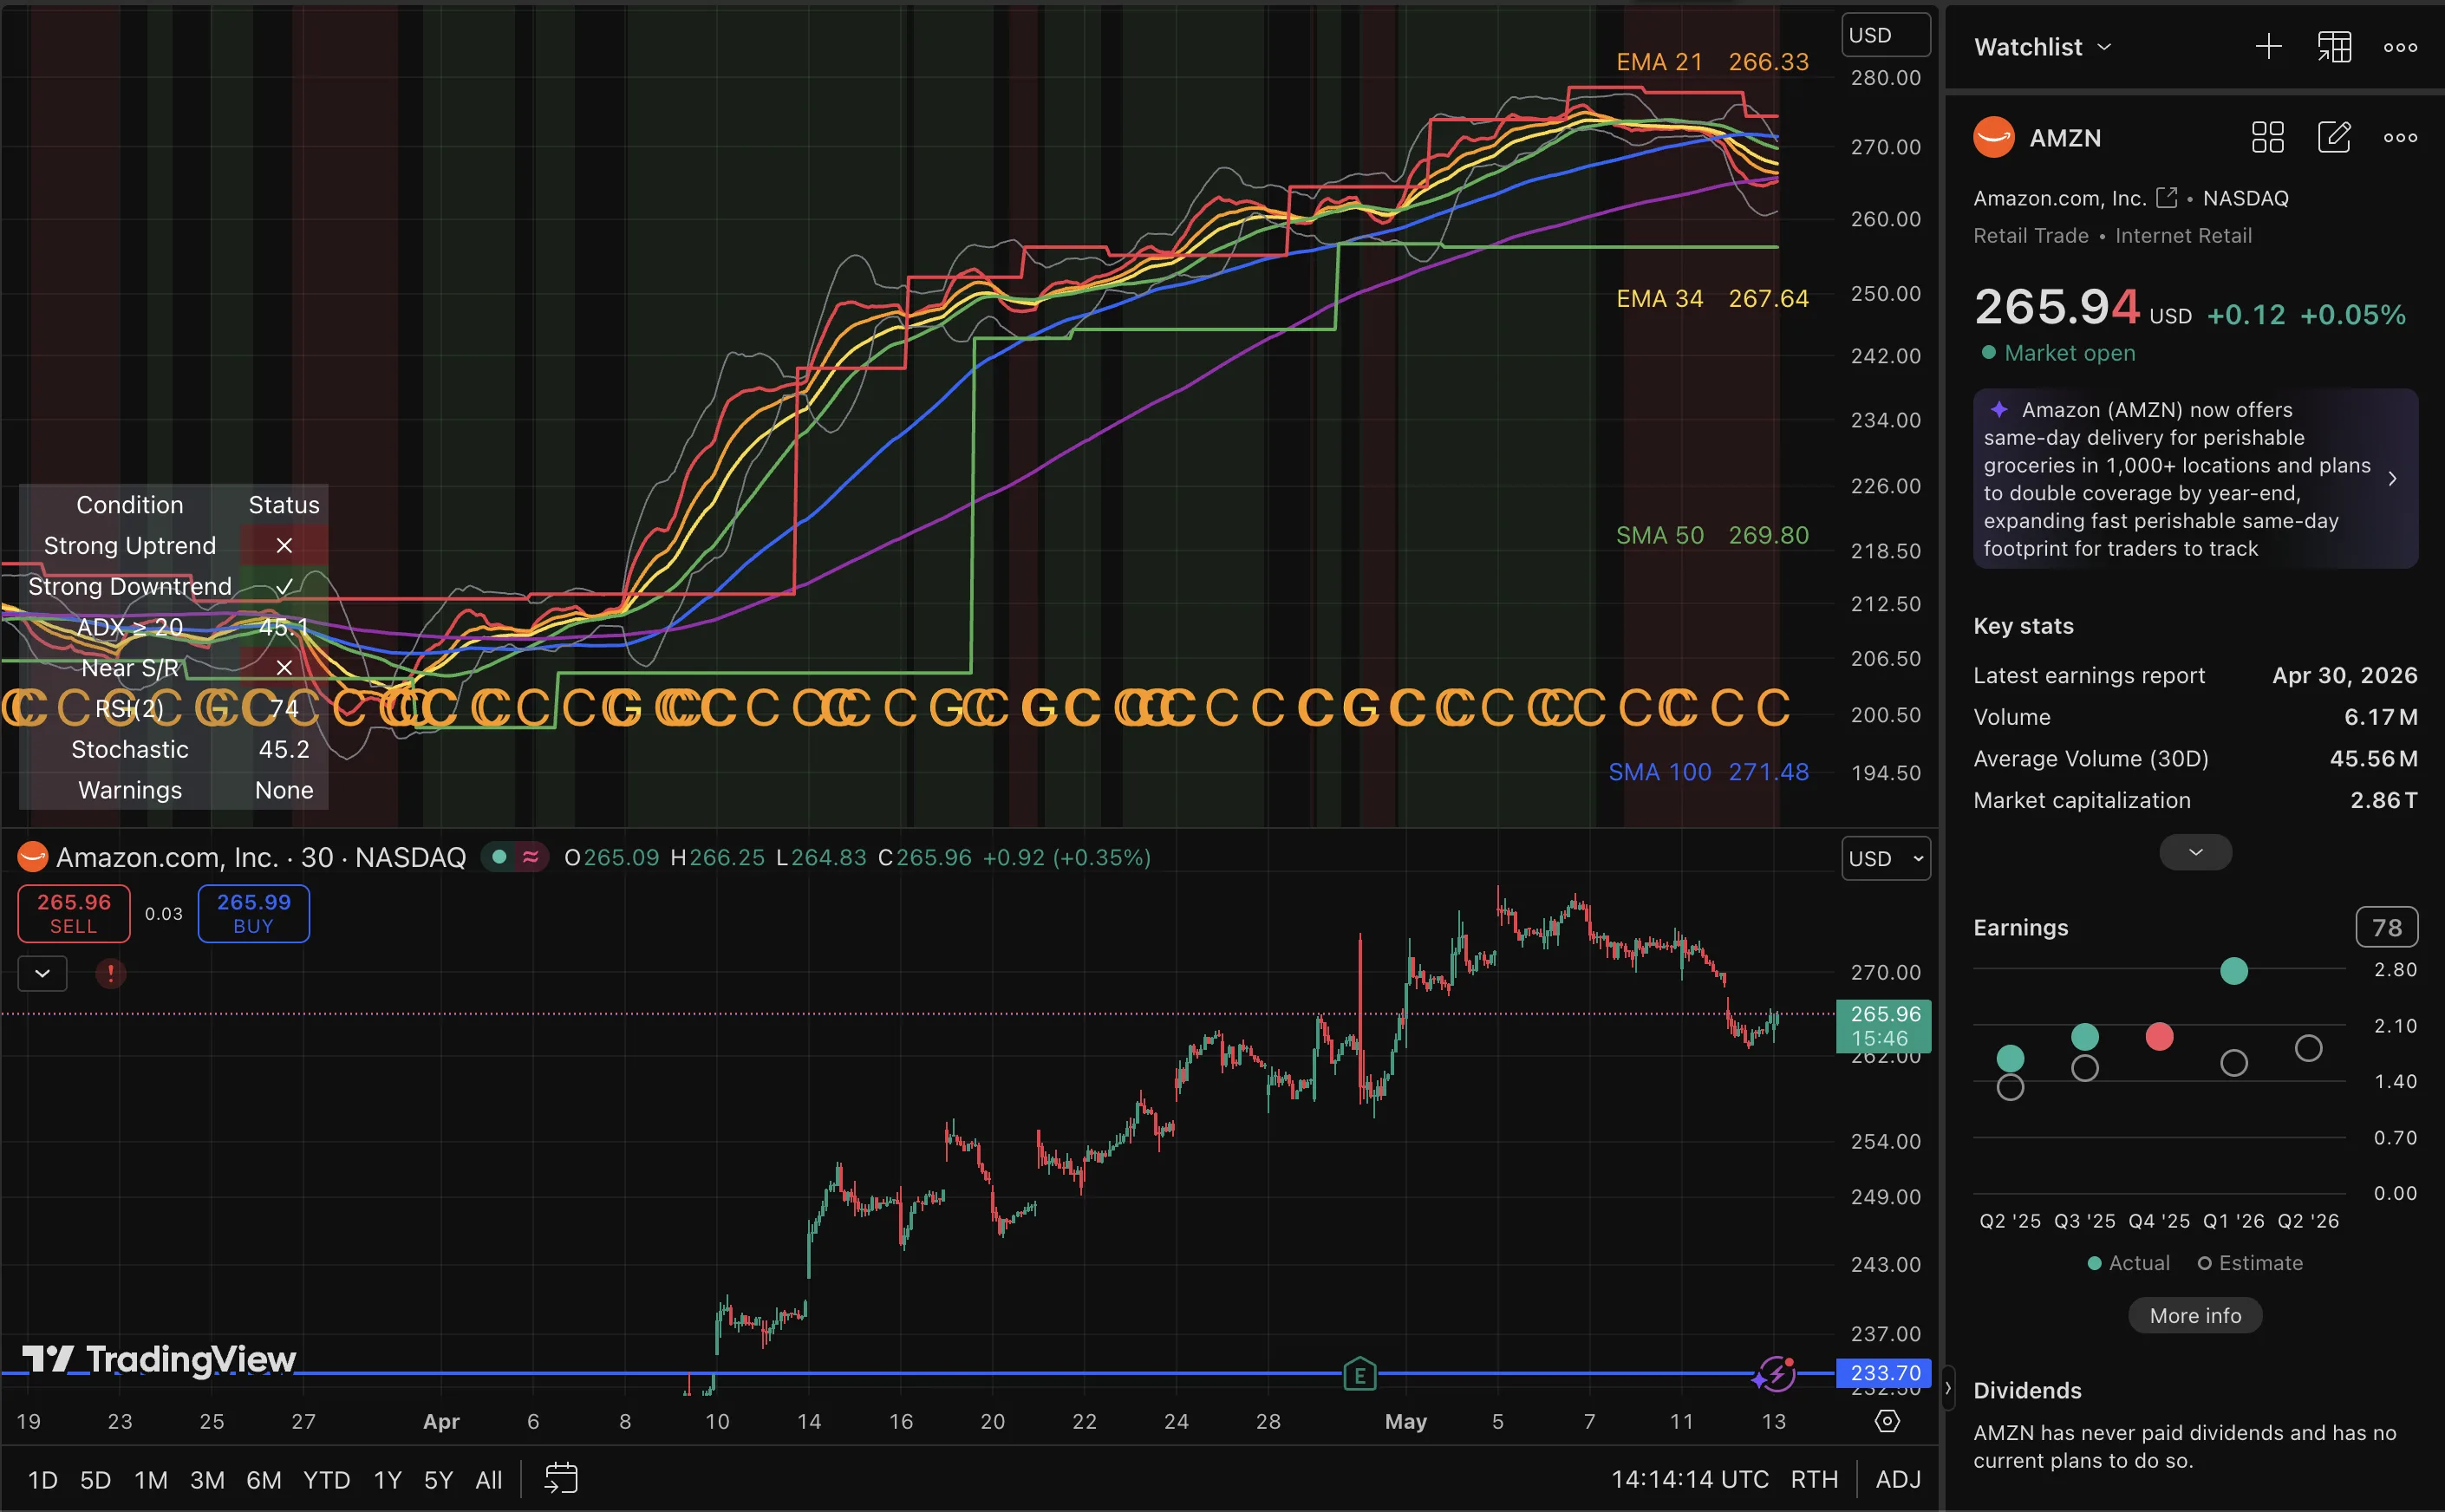Click the EMA 21 266.33 label
Screen dimensions: 2445x1512
point(1712,62)
